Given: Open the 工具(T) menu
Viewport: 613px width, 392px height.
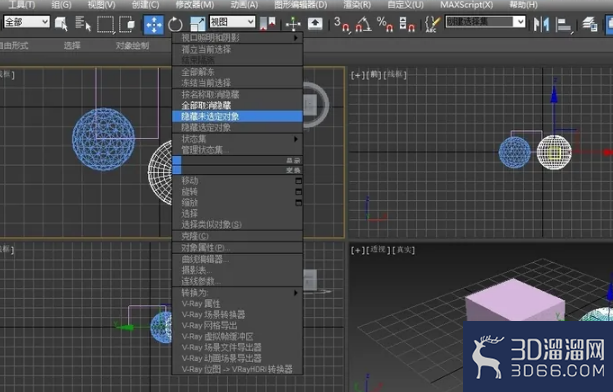Looking at the screenshot, I should 22,5.
